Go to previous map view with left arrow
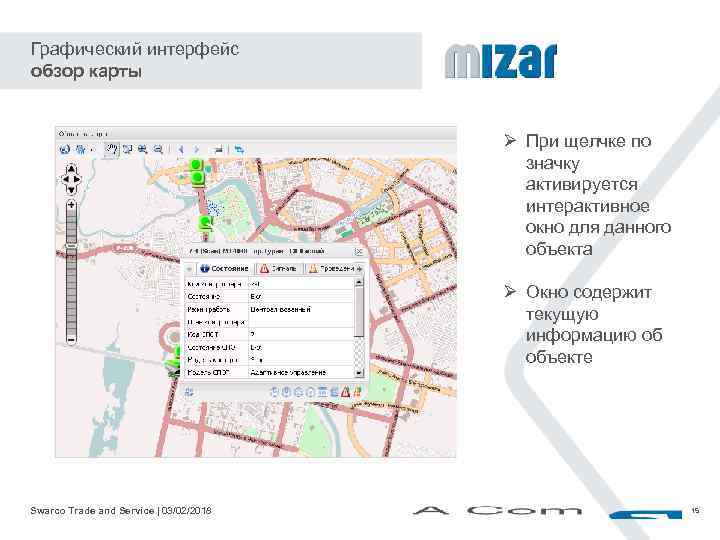 [x=181, y=149]
